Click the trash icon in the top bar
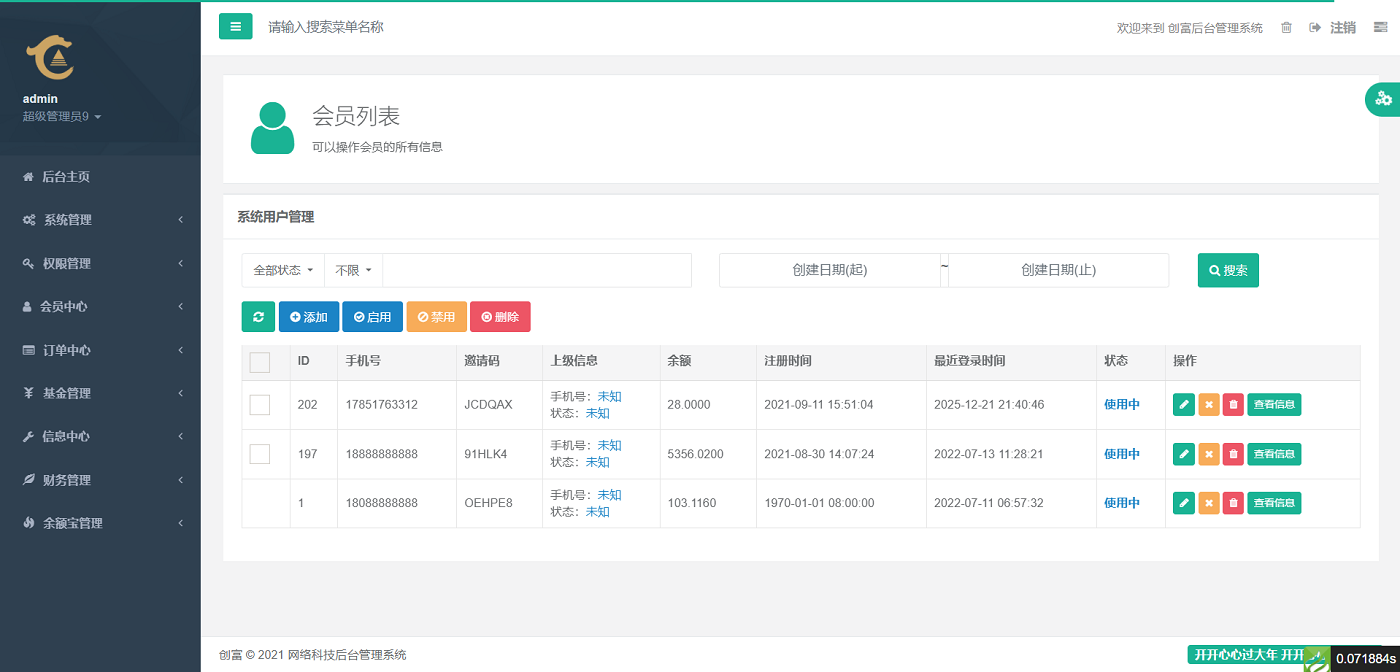 point(1286,27)
